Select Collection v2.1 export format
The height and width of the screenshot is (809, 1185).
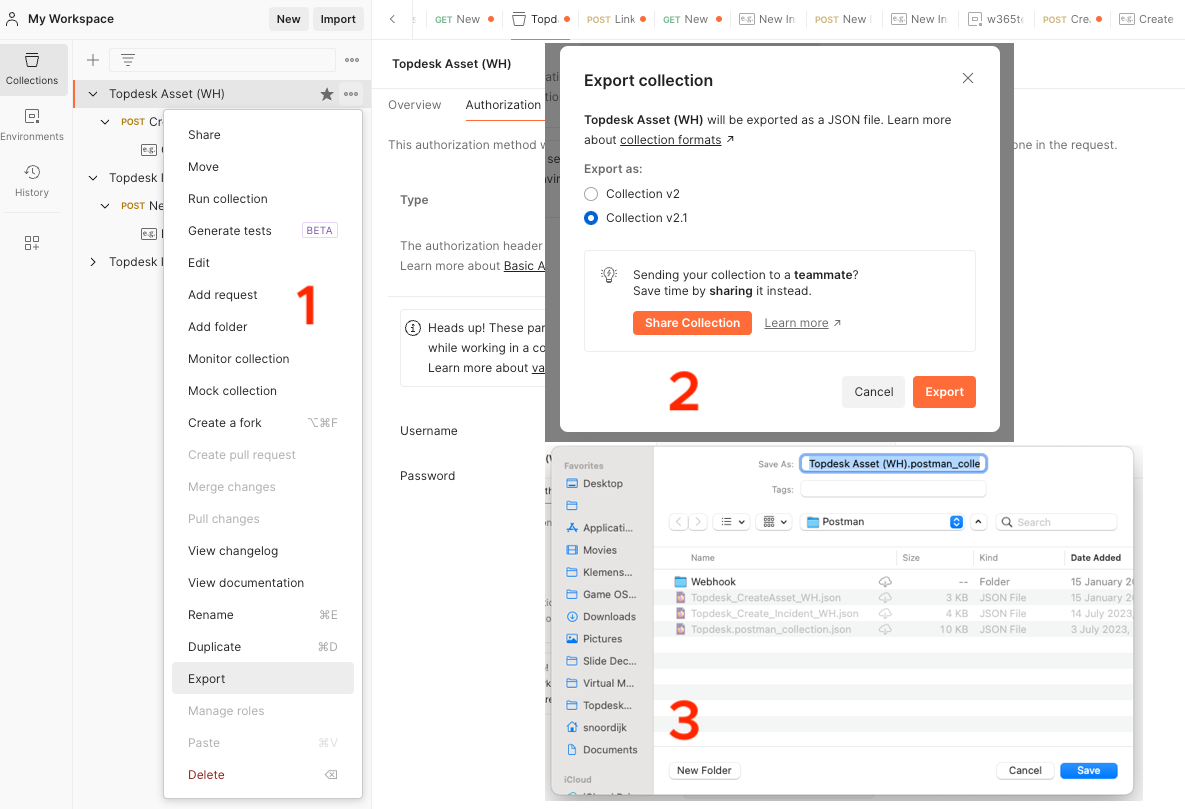coord(591,218)
